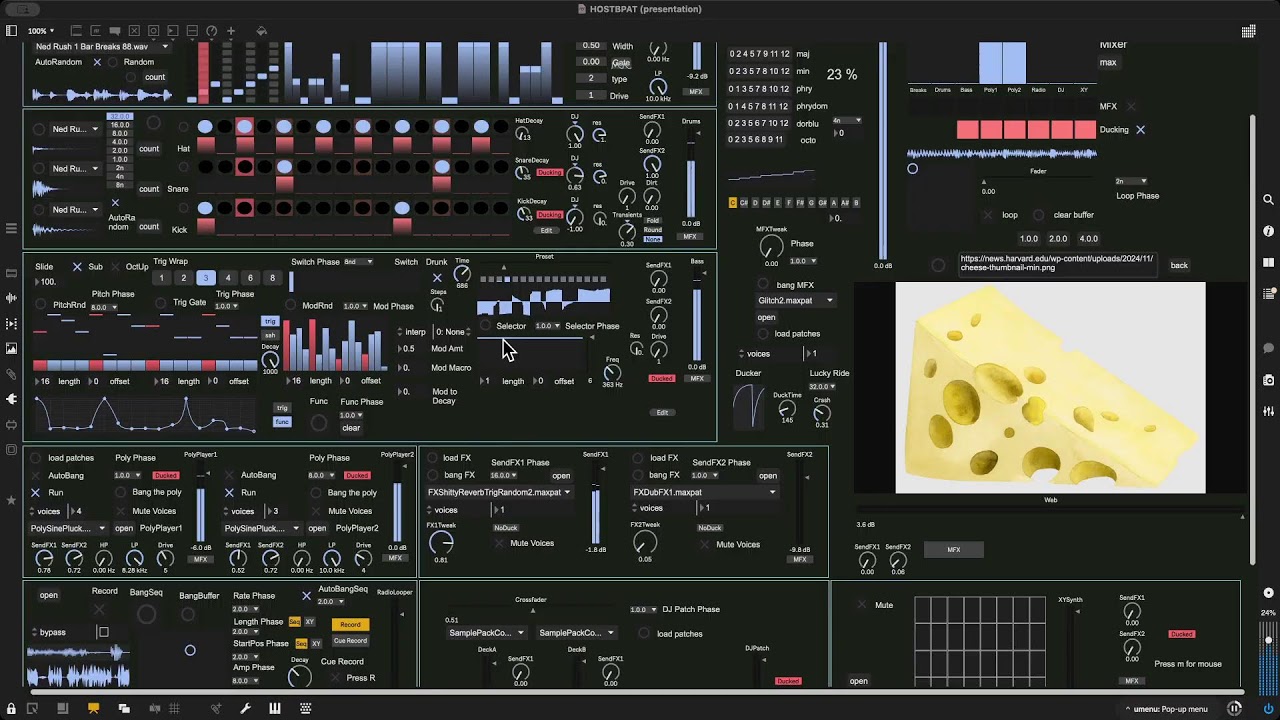
Task: Open the piano keyboard icon in bottom toolbar
Action: click(x=275, y=708)
